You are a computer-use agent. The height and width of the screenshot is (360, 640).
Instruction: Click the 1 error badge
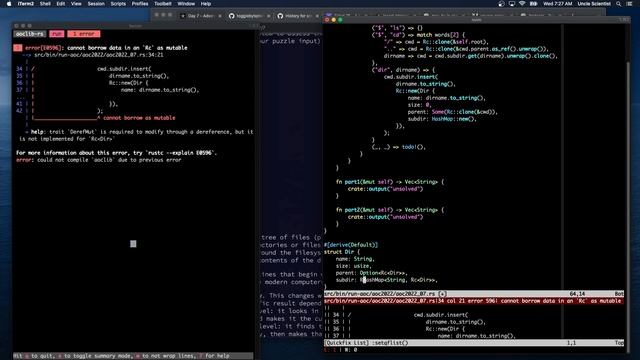[x=84, y=34]
